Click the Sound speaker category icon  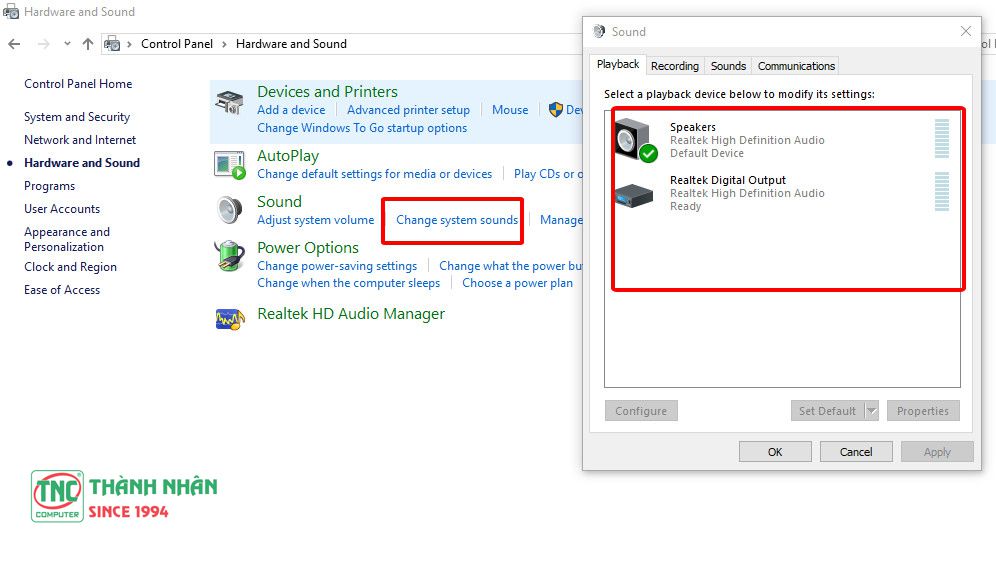[x=229, y=210]
